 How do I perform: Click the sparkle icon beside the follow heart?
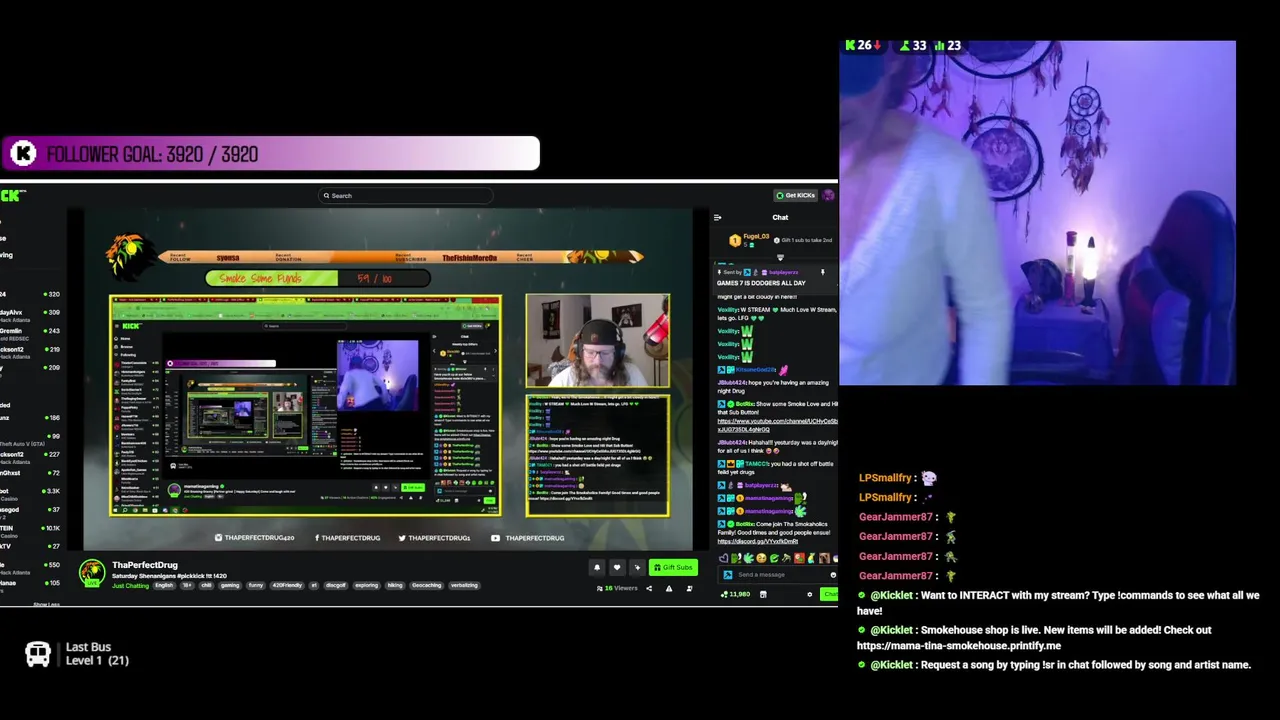(637, 567)
